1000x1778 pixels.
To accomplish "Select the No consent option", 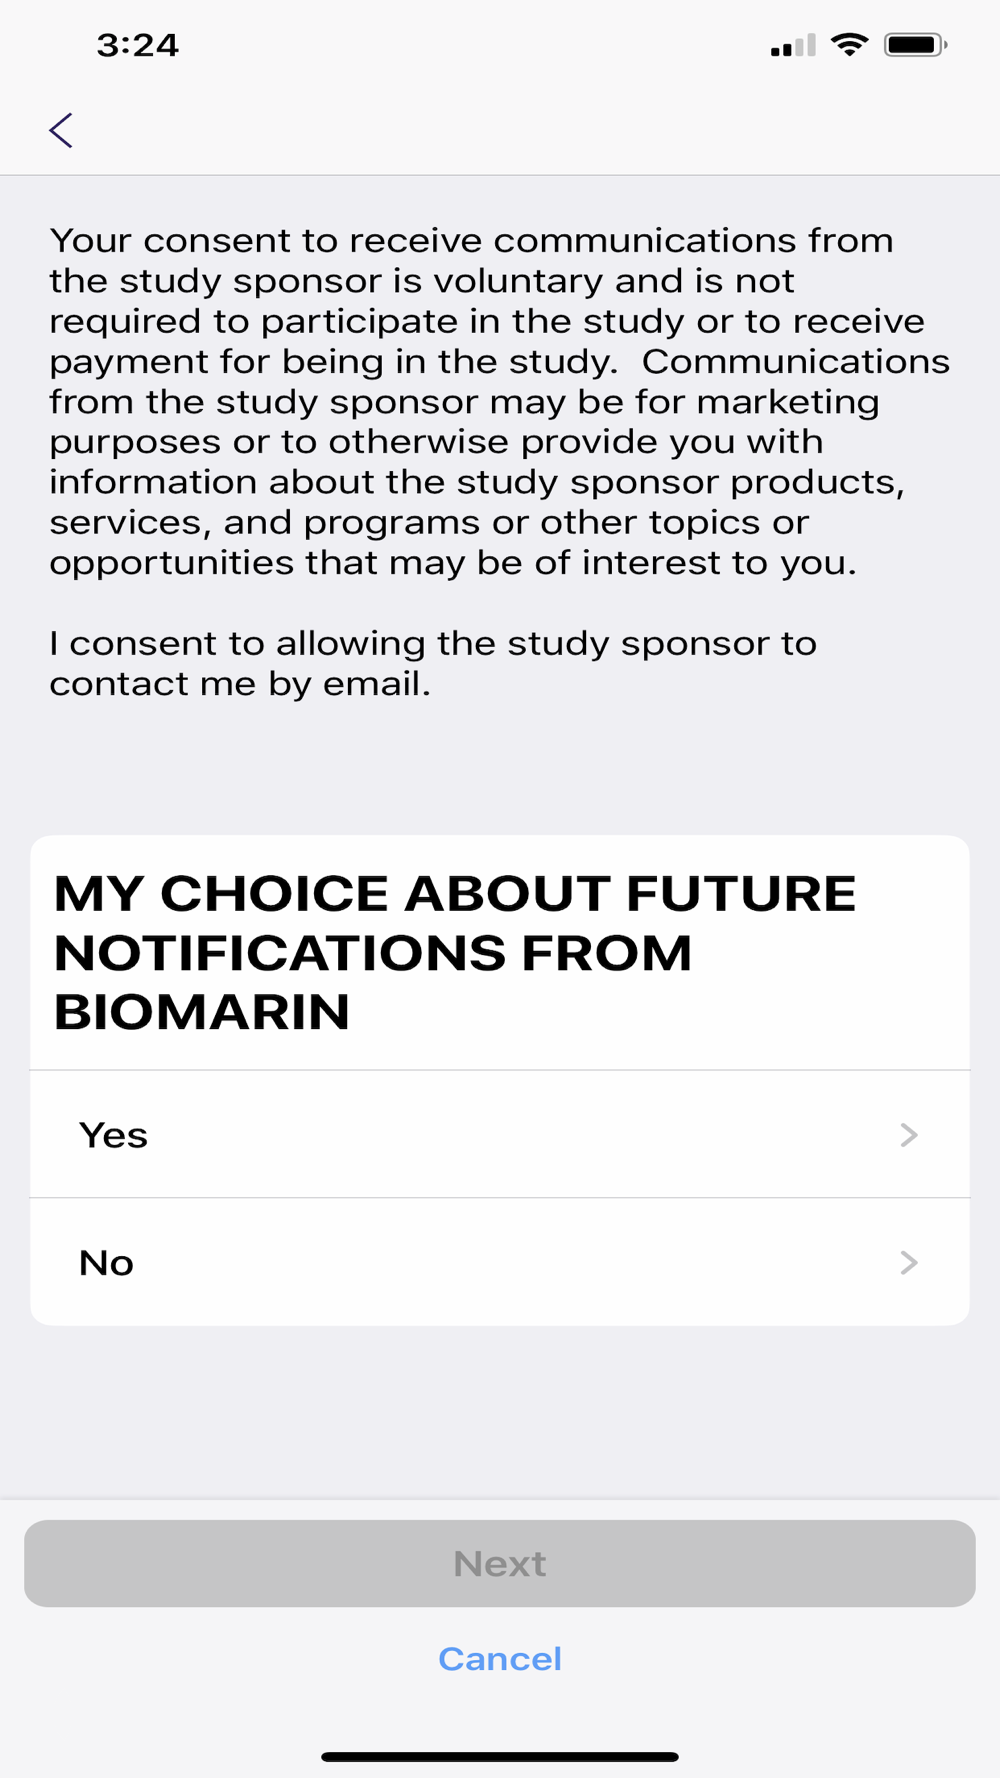I will 500,1263.
